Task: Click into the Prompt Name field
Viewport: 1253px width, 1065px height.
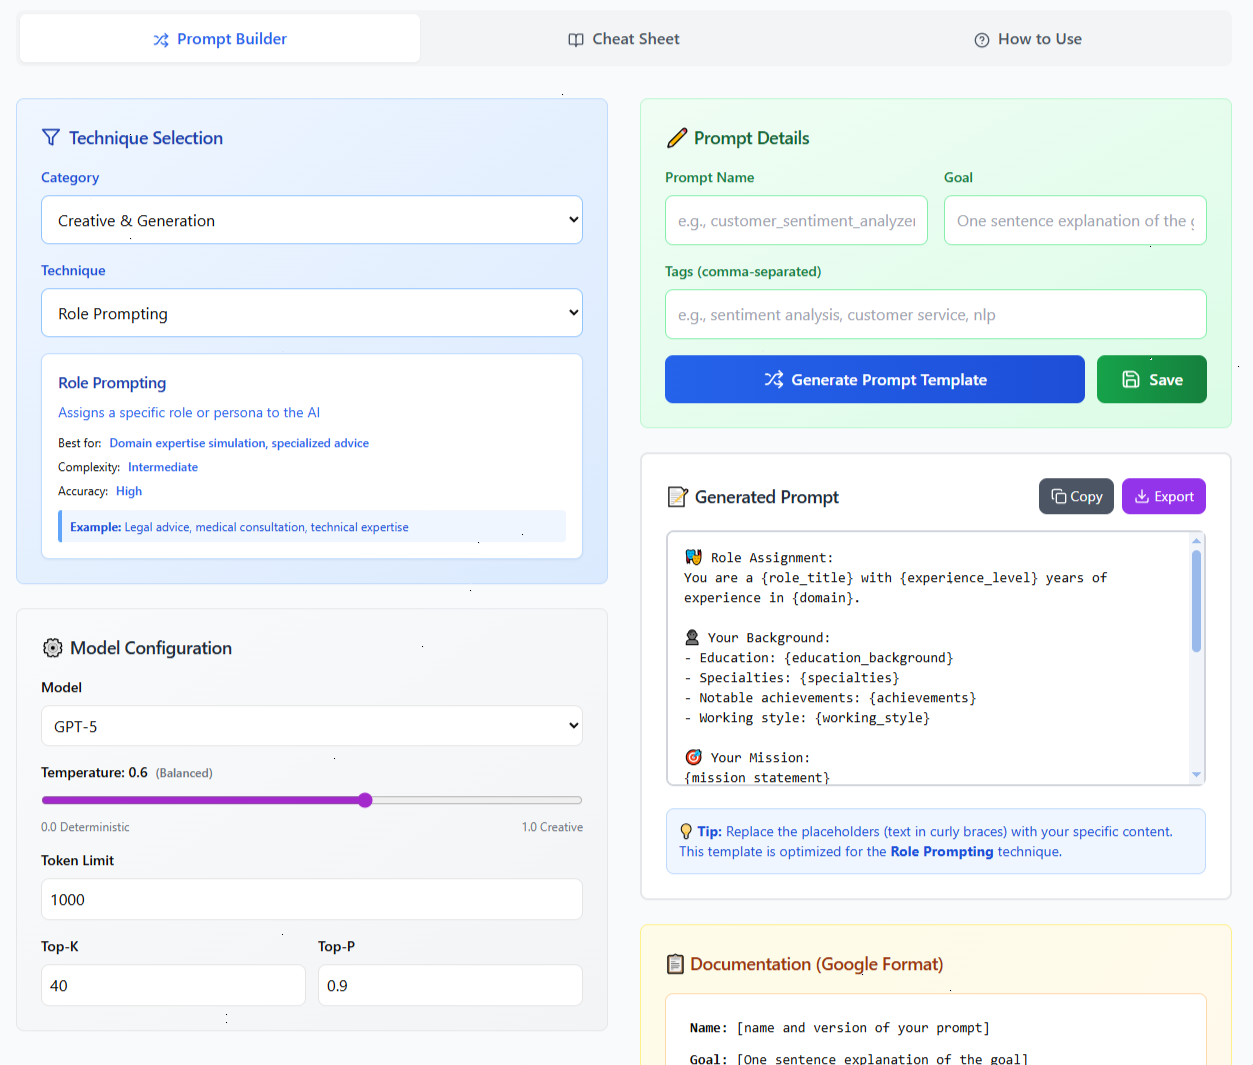Action: point(796,220)
